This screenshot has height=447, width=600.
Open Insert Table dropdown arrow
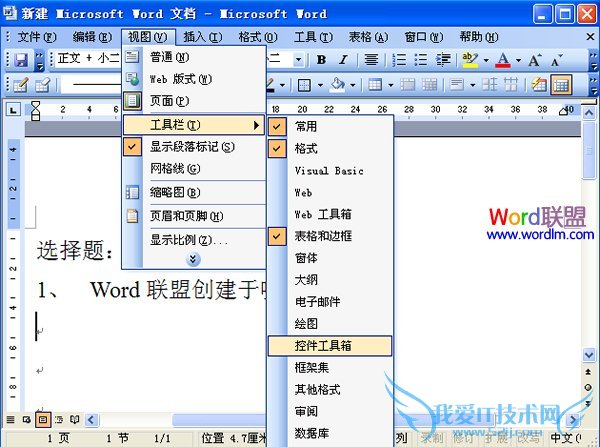[391, 85]
